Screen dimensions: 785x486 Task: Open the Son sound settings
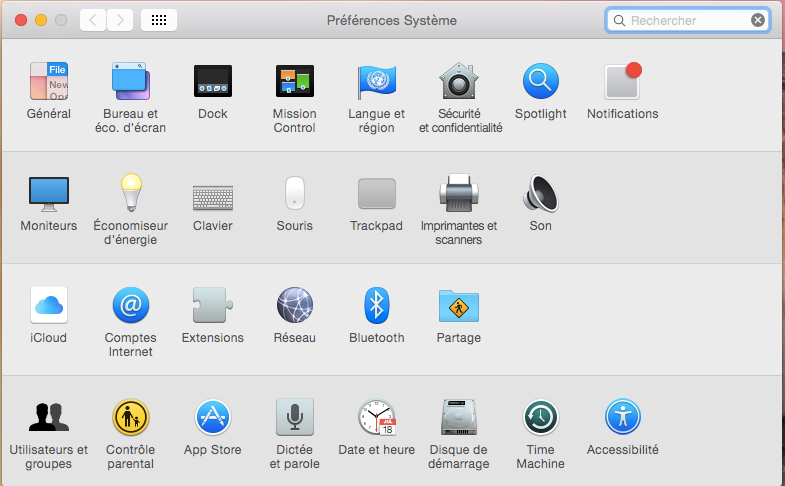[x=540, y=193]
